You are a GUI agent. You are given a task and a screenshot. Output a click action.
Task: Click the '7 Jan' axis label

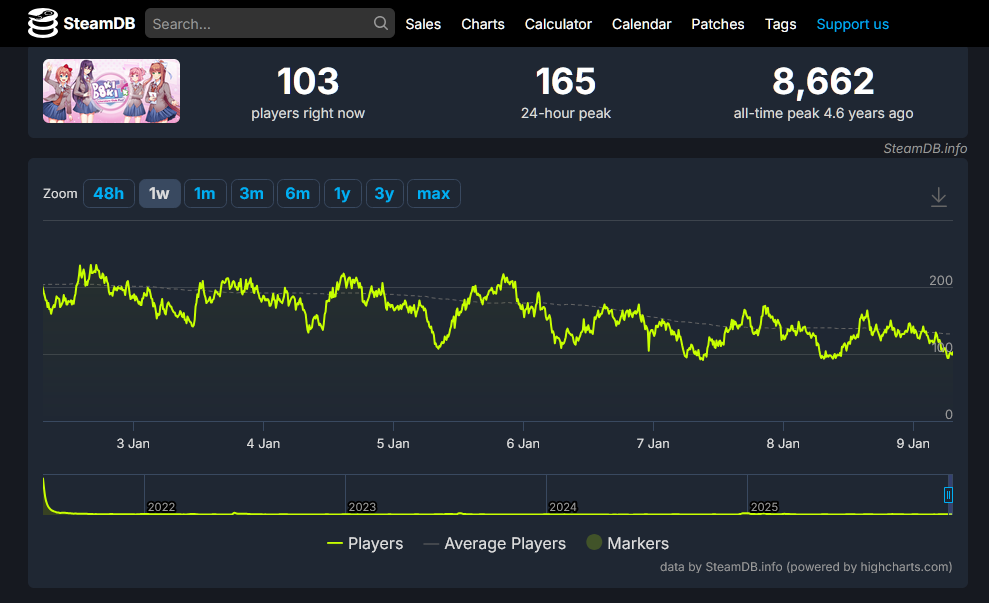[653, 443]
